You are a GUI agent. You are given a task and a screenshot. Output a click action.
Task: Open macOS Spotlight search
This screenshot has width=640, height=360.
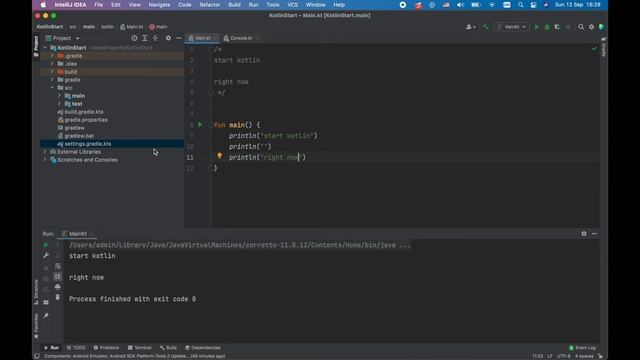[x=520, y=5]
